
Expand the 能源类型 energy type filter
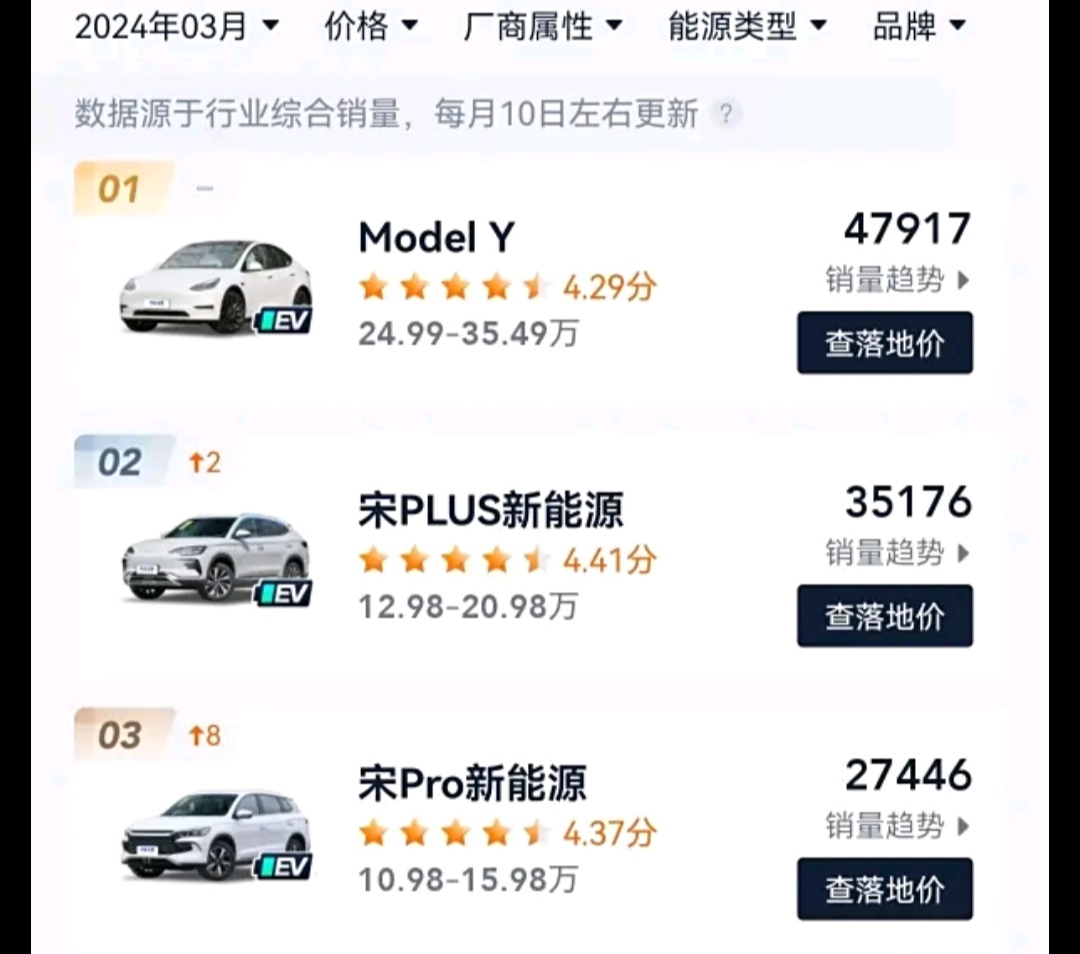tap(747, 26)
